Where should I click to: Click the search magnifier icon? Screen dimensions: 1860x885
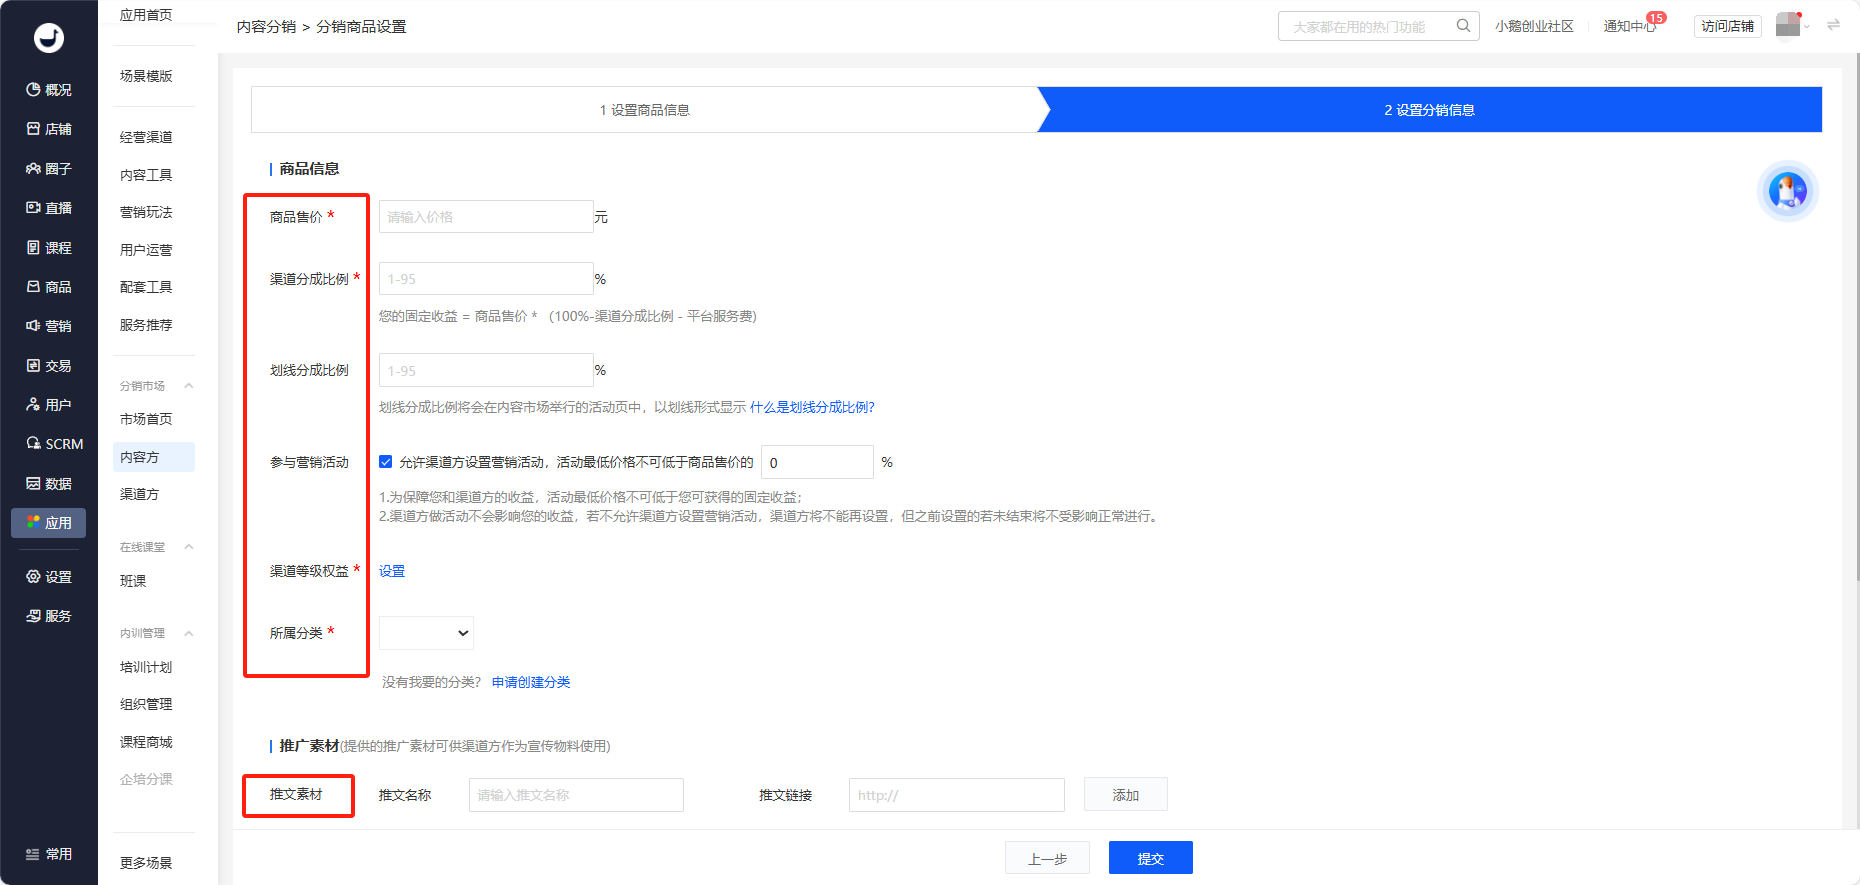point(1463,26)
